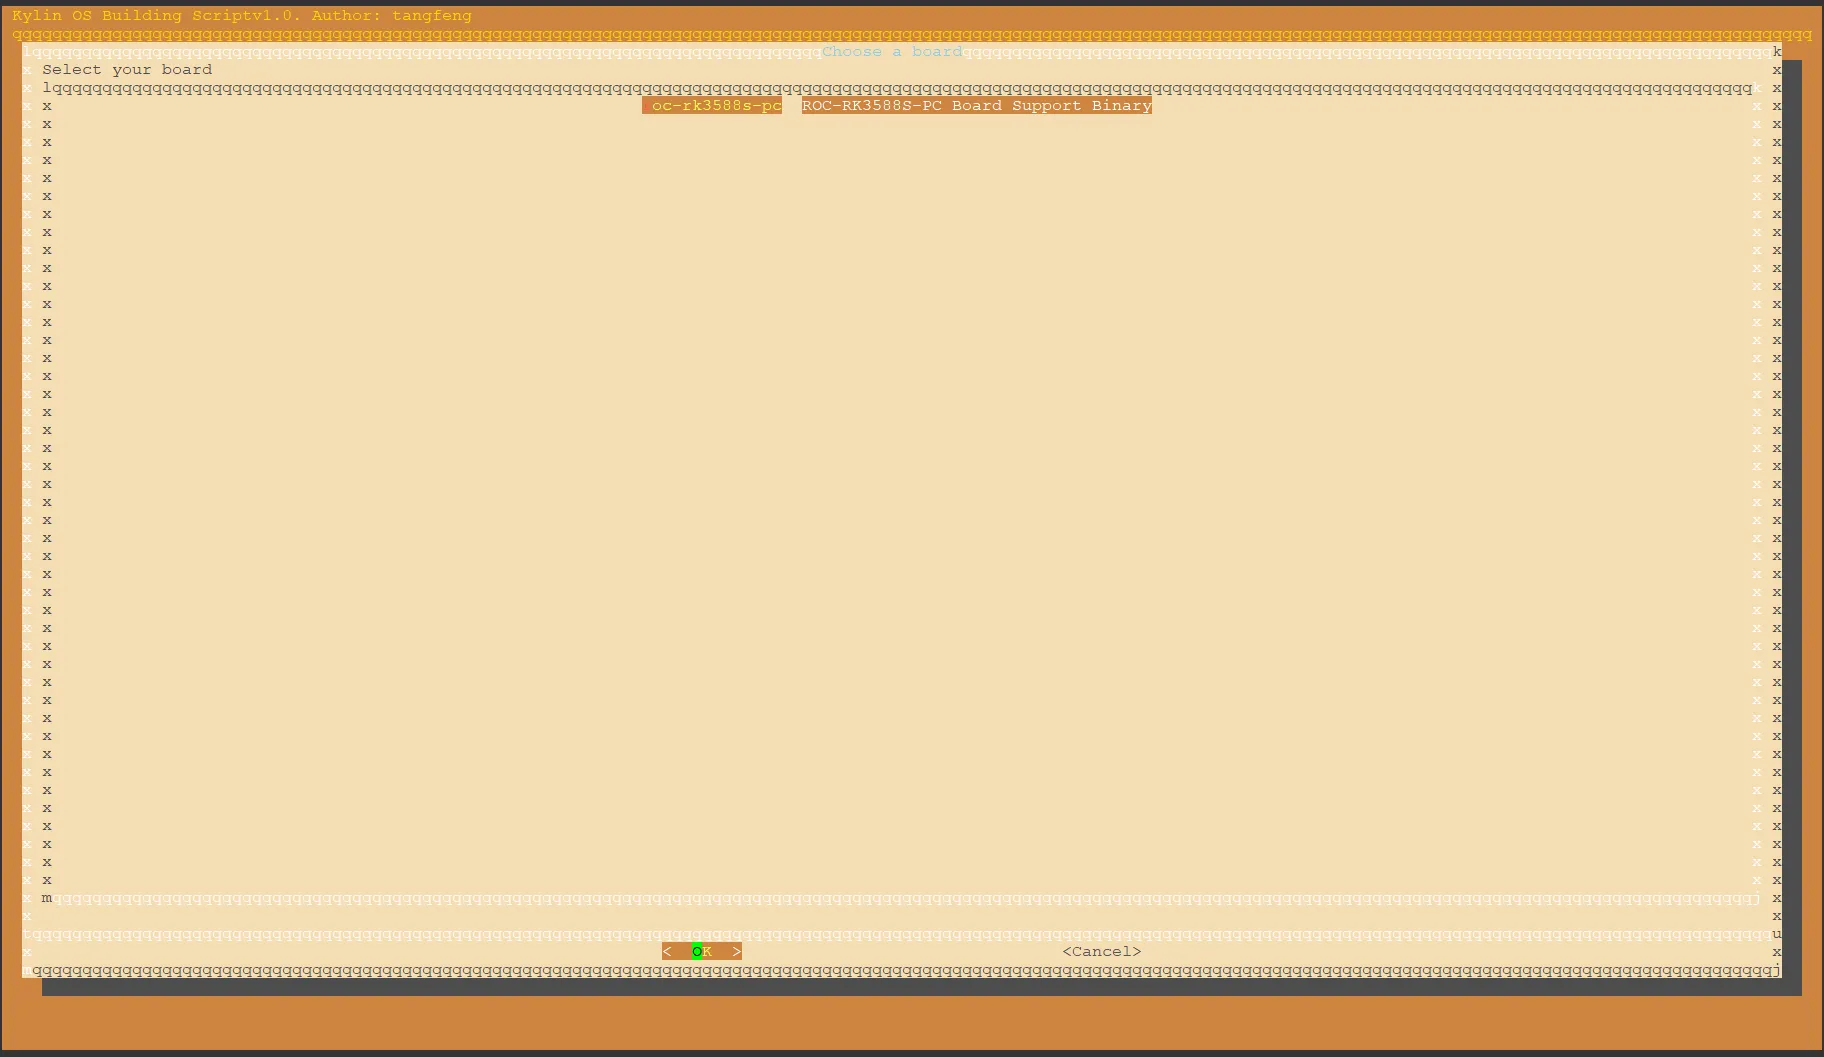Select the roc-rk3588s-pc board tag
1824x1057 pixels.
tap(712, 106)
